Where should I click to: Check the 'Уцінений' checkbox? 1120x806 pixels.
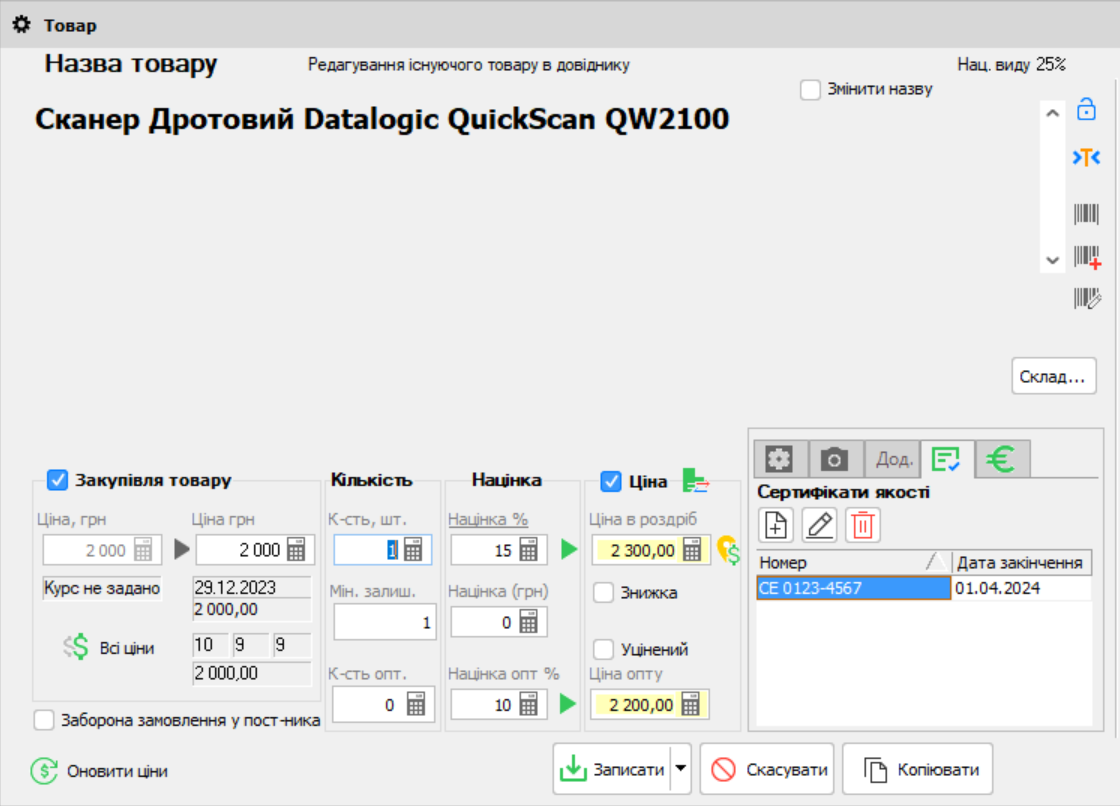(x=604, y=650)
